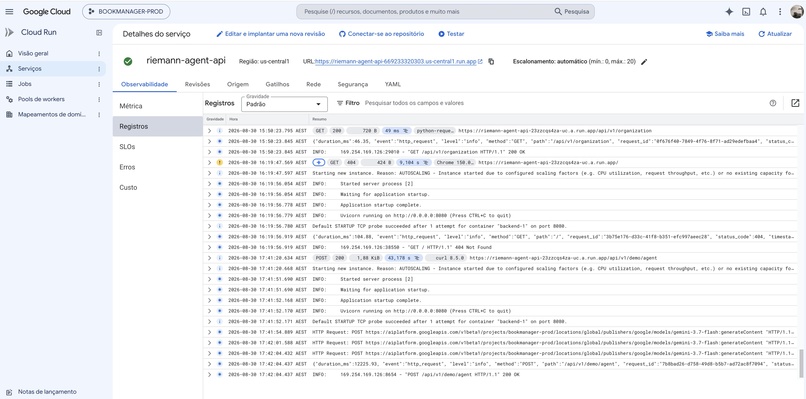
Task: Expand the GET 404 Chrome log row
Action: point(209,162)
